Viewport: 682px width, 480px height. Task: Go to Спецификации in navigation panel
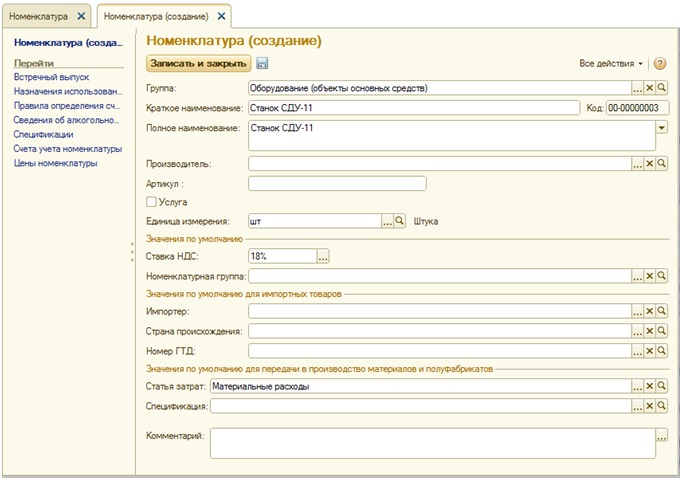pos(43,134)
